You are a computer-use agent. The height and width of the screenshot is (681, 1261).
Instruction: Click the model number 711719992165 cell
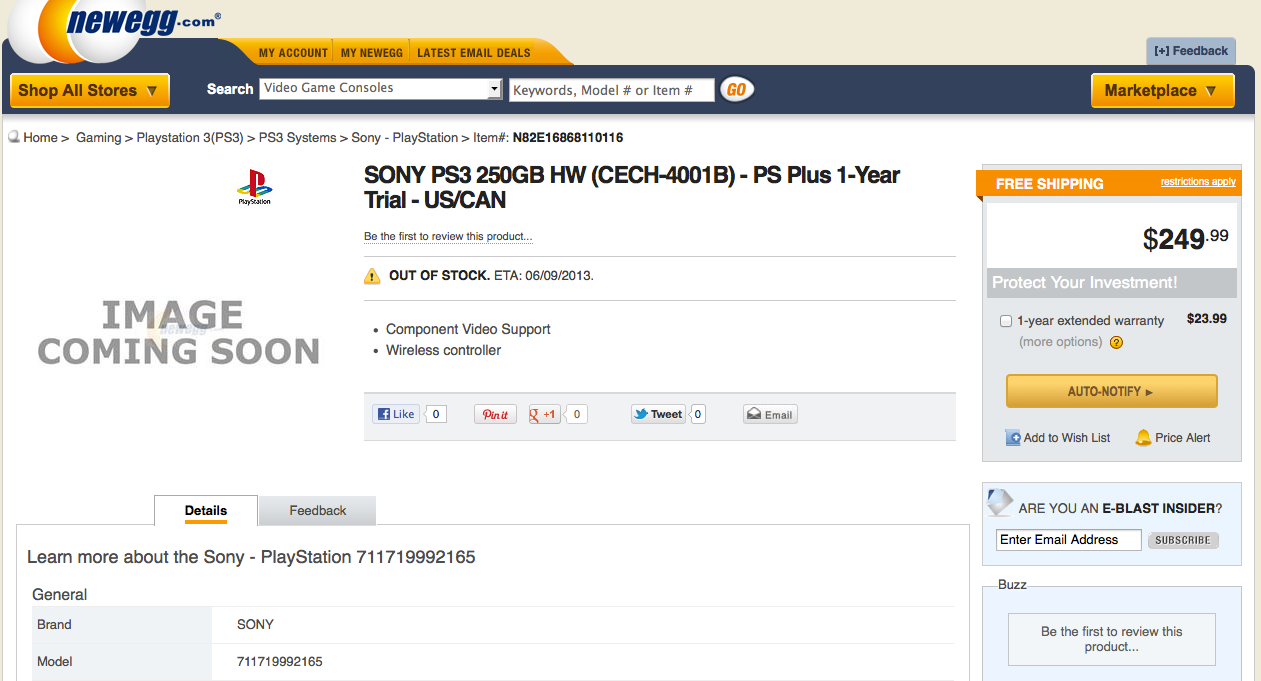tap(280, 662)
